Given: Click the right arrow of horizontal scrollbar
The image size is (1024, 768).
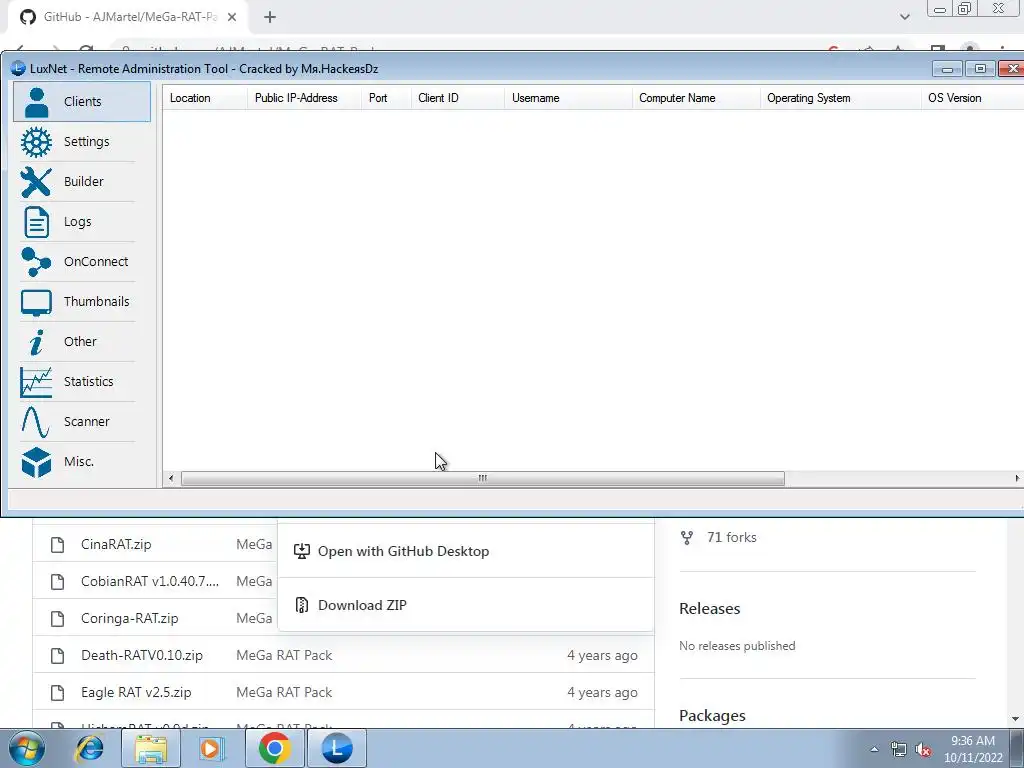Looking at the screenshot, I should point(1017,479).
